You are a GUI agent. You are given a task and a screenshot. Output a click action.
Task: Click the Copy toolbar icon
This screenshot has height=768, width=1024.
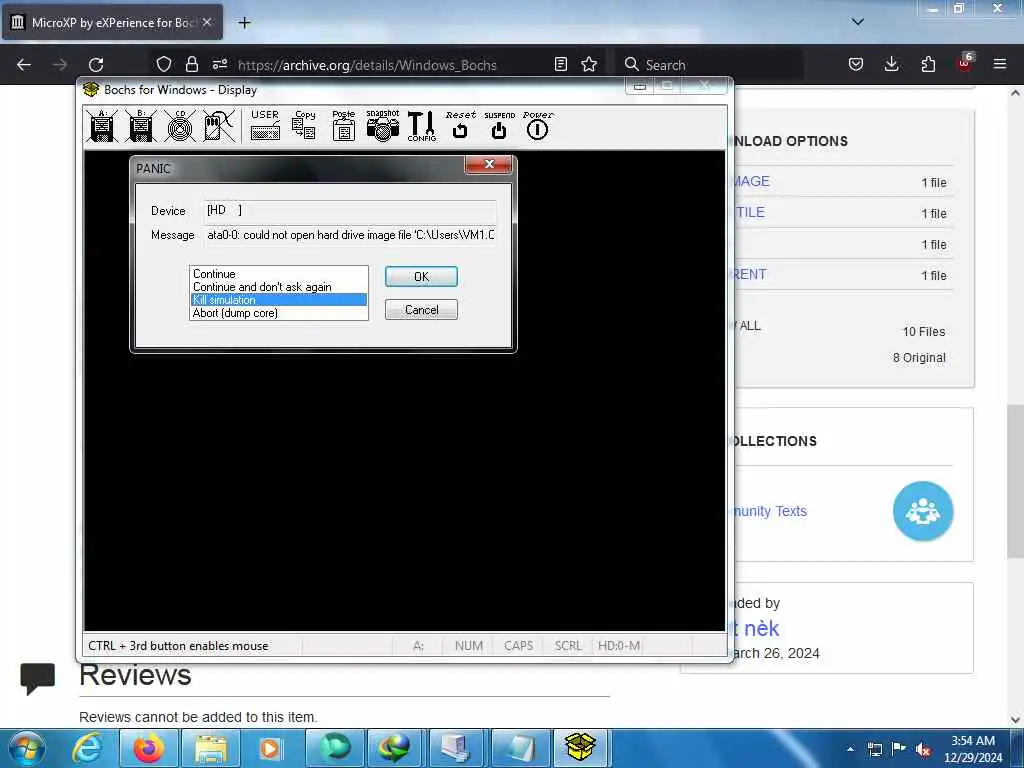click(304, 125)
